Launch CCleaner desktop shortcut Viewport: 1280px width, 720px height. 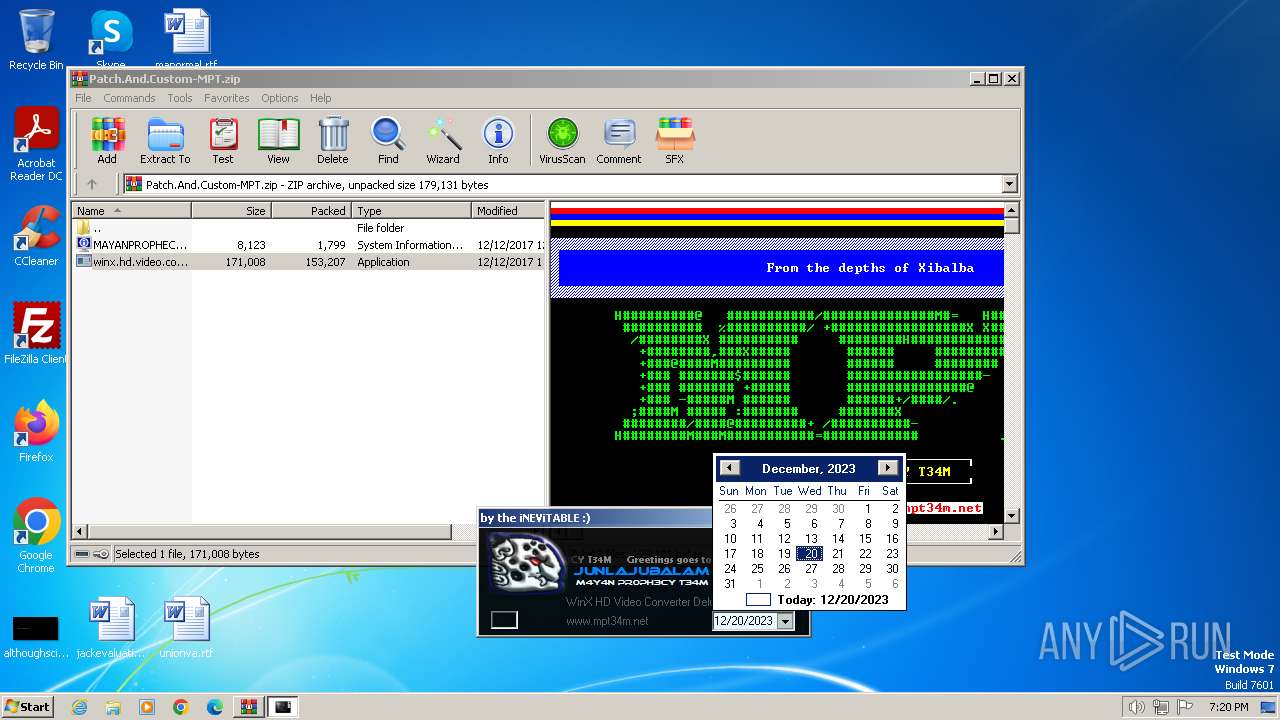pyautogui.click(x=36, y=236)
